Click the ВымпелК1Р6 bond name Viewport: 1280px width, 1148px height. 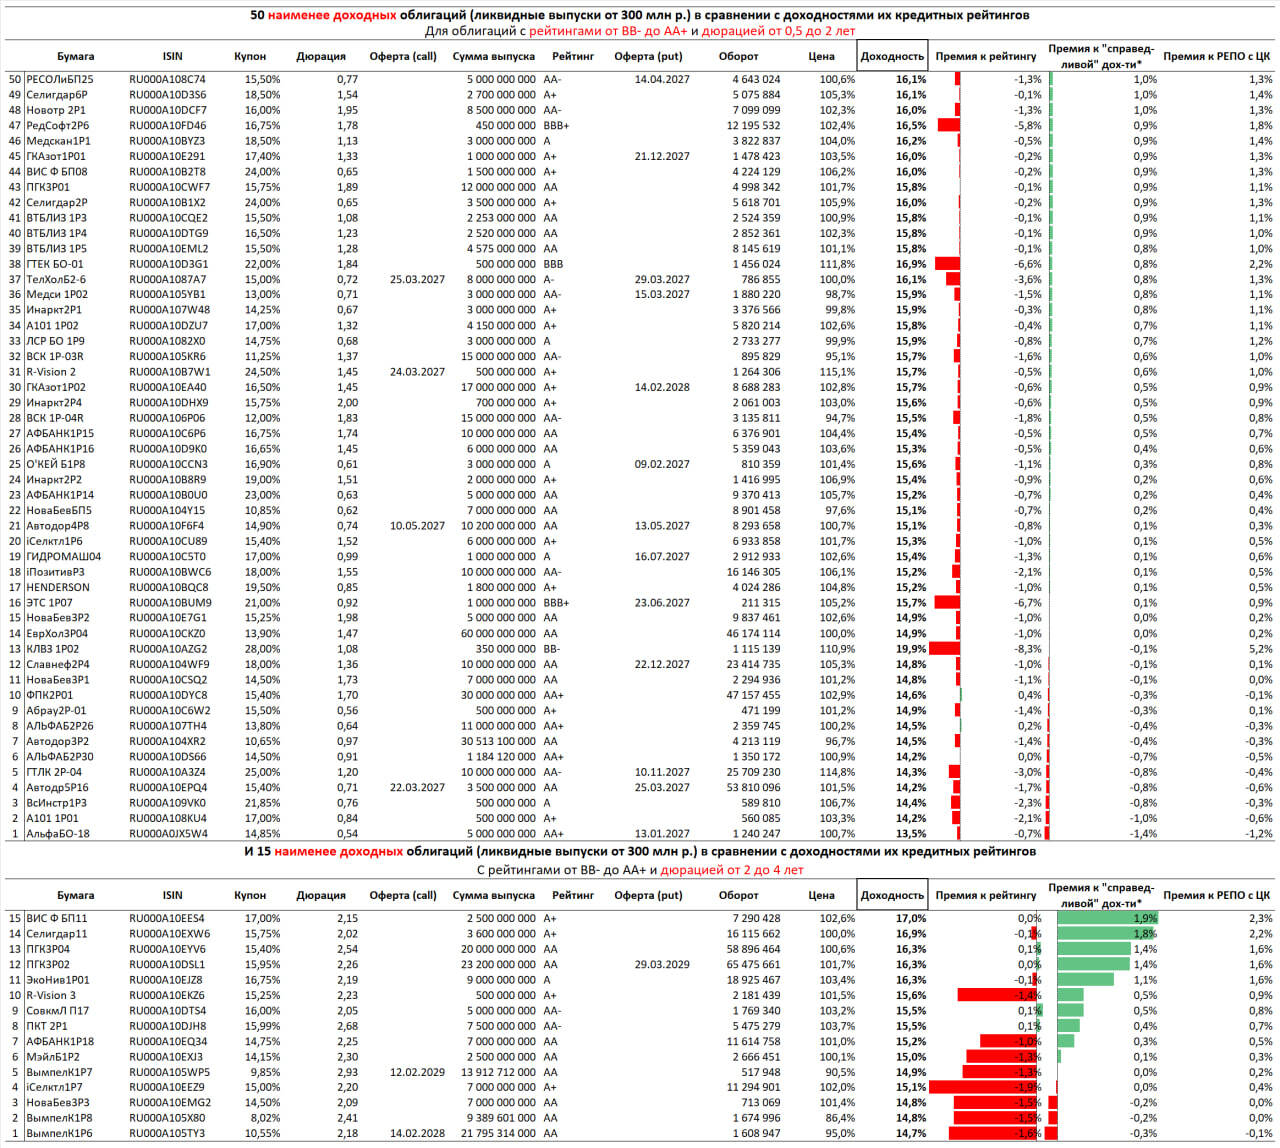(x=59, y=1134)
